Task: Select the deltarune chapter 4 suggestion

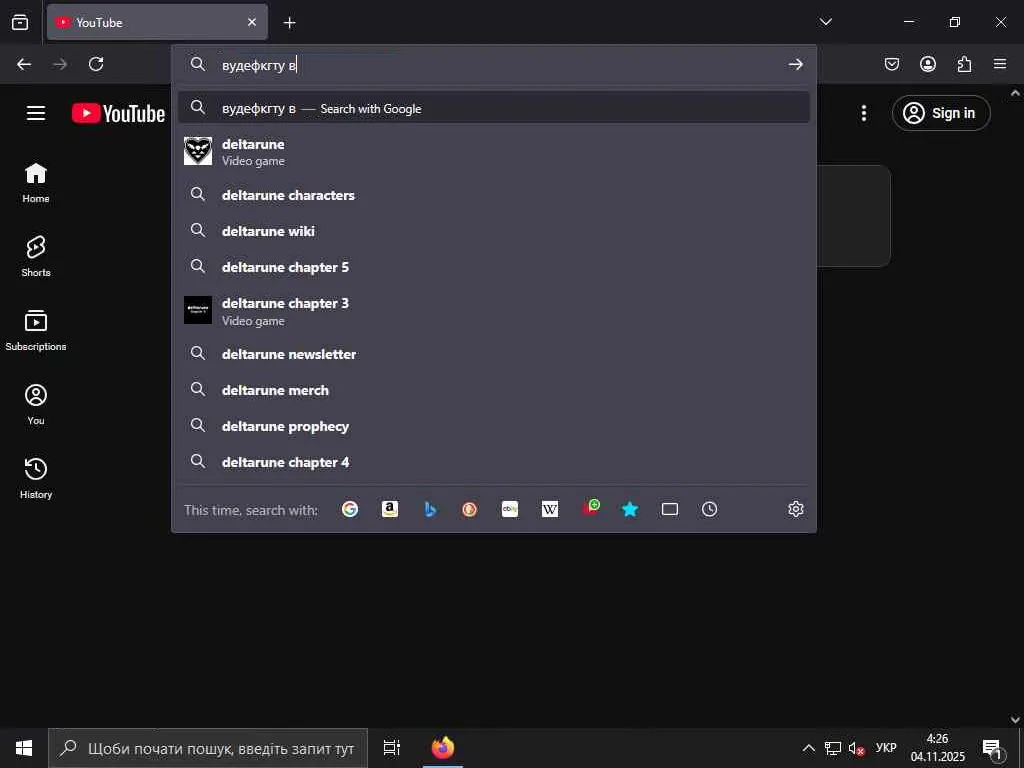Action: [494, 462]
